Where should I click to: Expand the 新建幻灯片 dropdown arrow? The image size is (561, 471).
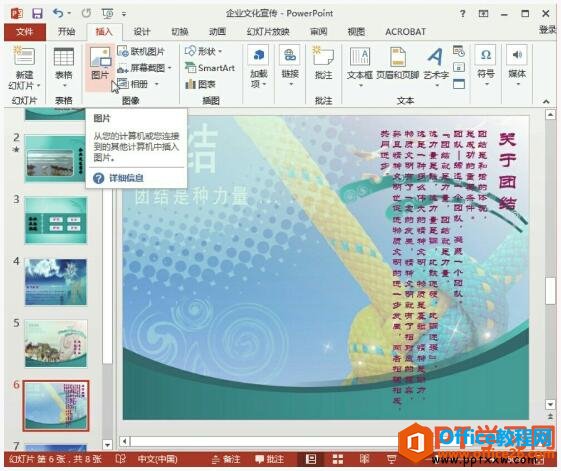click(38, 86)
